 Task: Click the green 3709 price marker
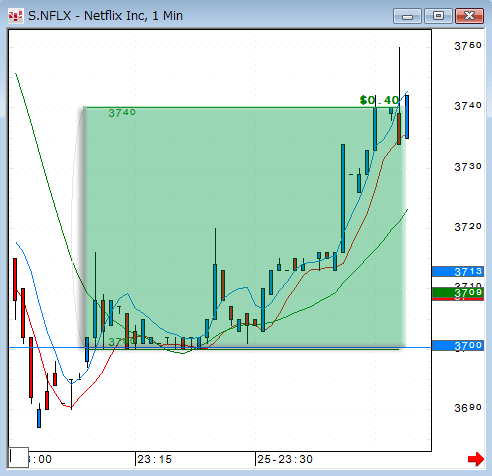pyautogui.click(x=458, y=293)
